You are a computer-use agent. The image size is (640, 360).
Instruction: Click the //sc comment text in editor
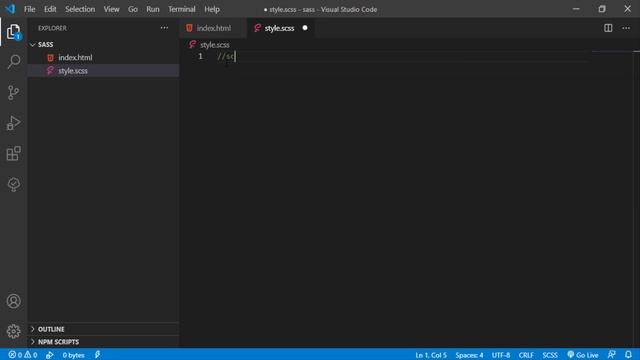226,56
